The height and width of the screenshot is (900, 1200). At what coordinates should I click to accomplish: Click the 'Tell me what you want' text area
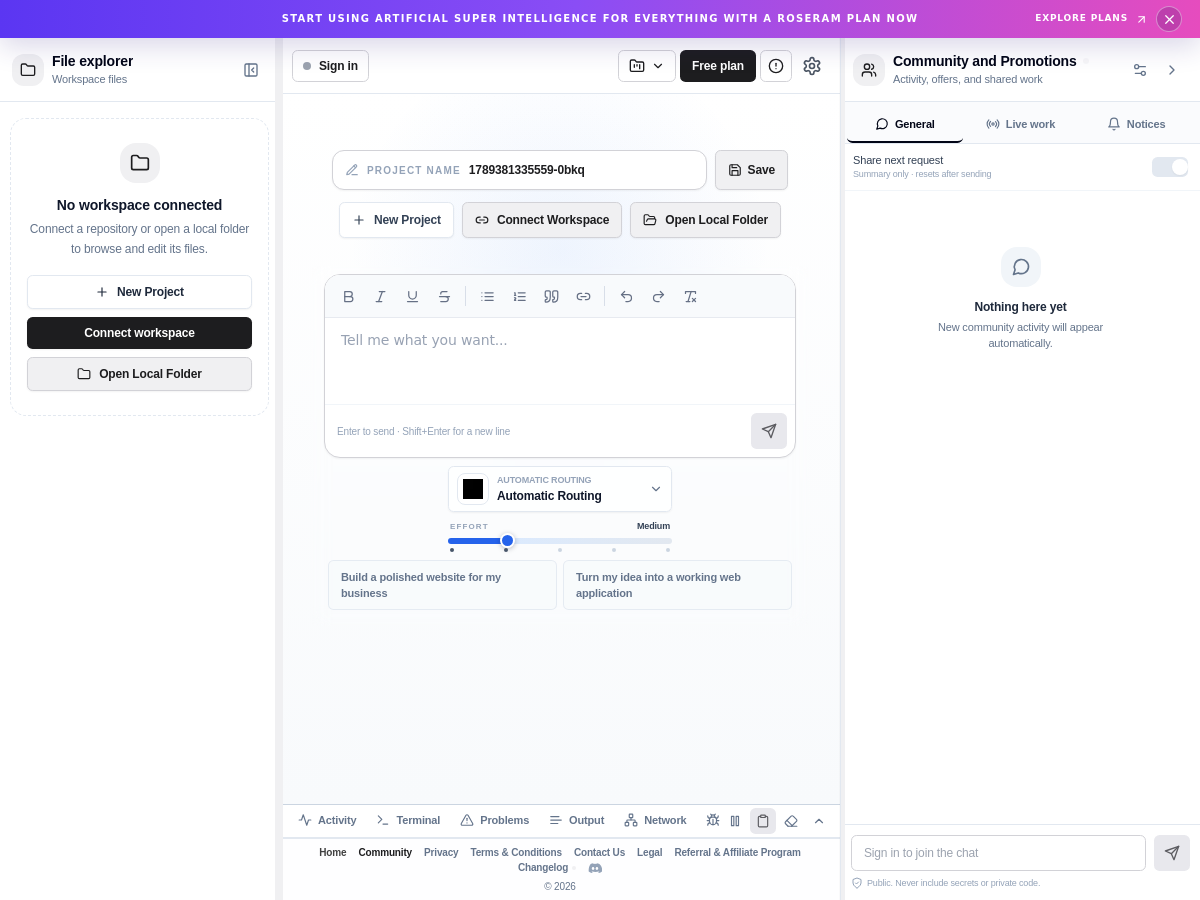pyautogui.click(x=560, y=361)
